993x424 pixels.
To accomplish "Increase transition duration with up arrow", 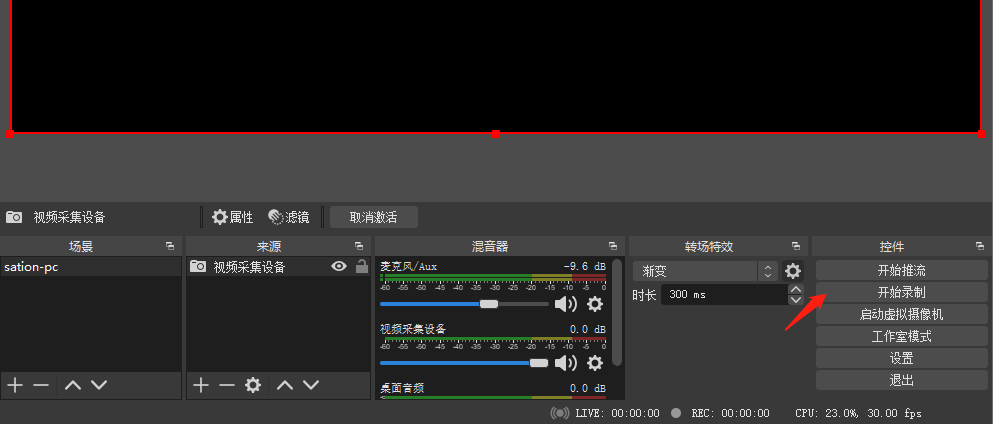I will [x=796, y=289].
